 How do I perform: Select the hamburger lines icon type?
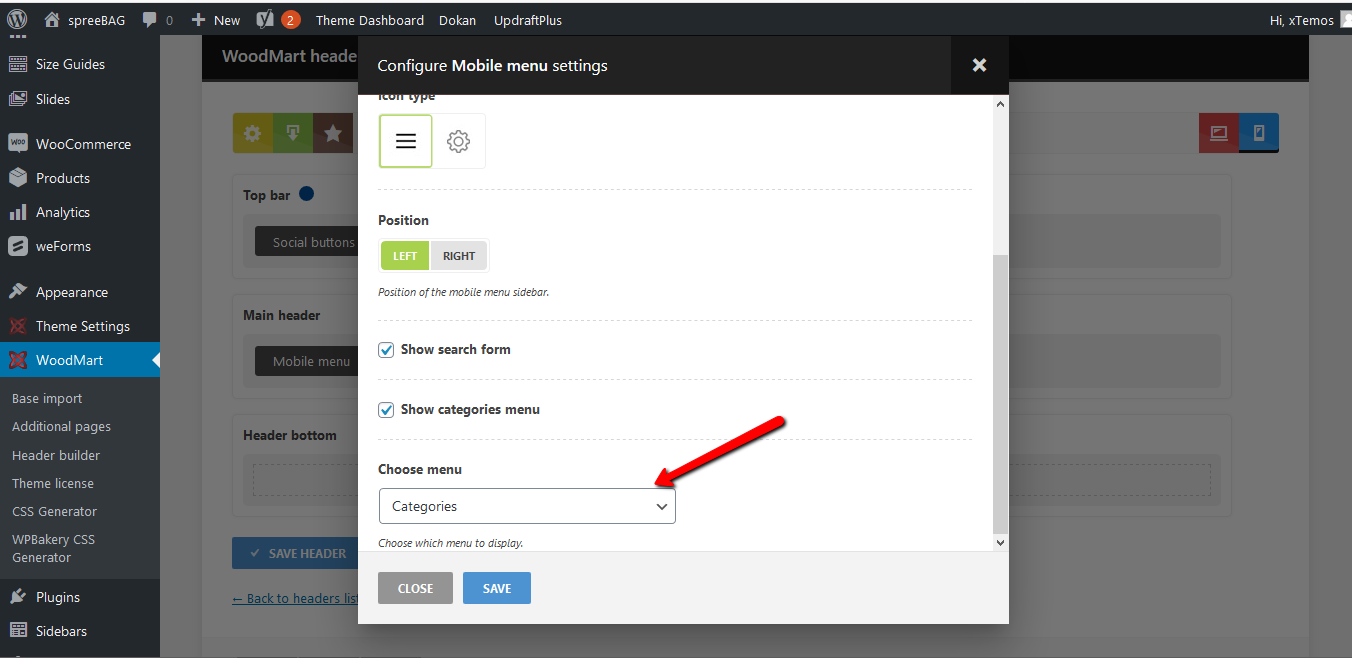(406, 141)
